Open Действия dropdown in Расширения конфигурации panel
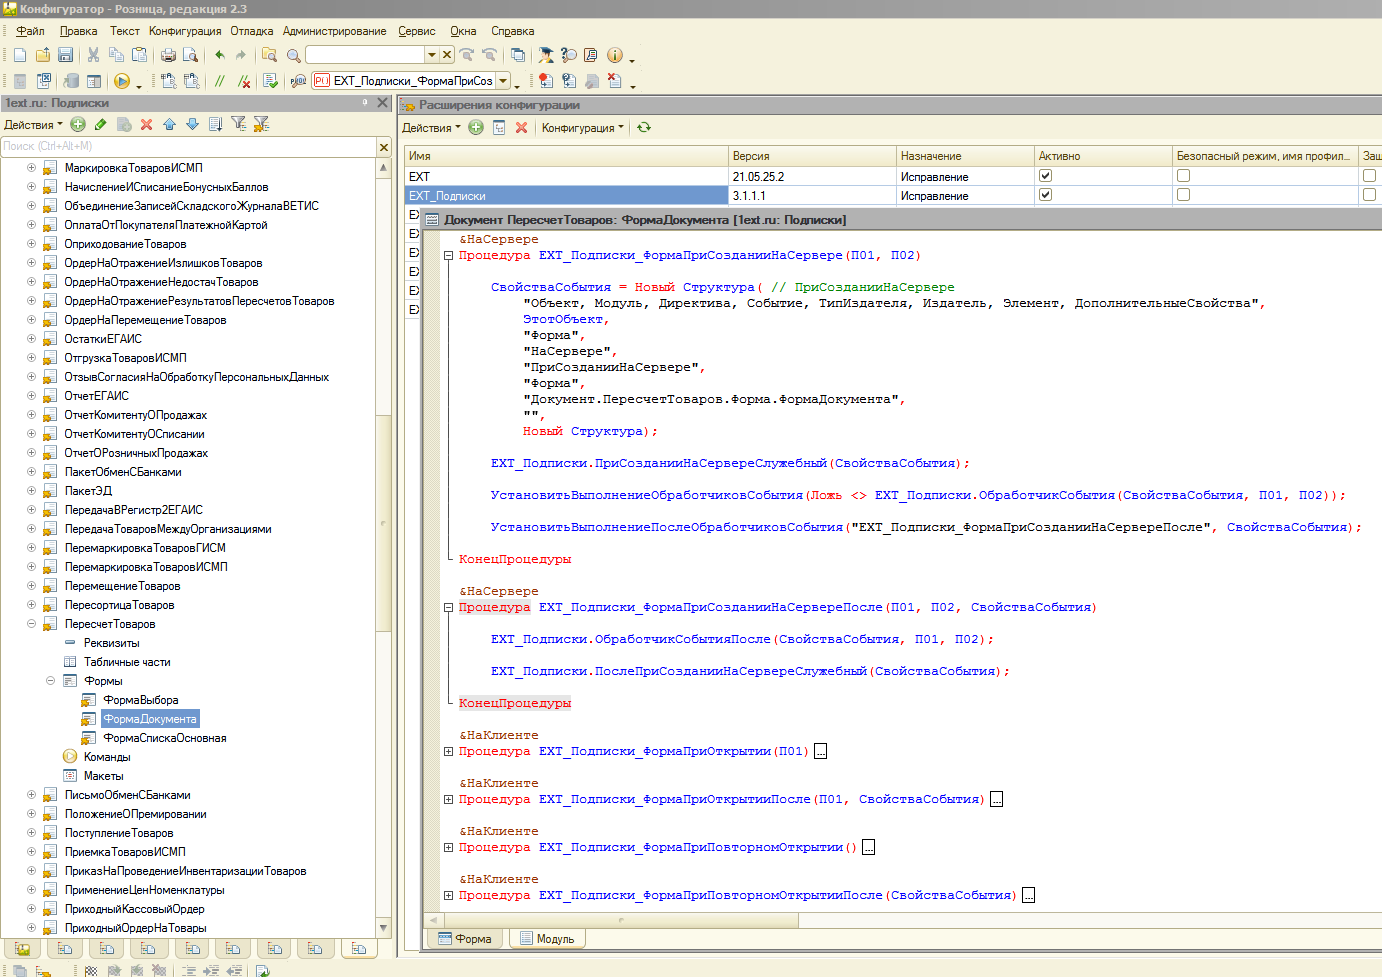This screenshot has height=977, width=1382. [x=431, y=127]
